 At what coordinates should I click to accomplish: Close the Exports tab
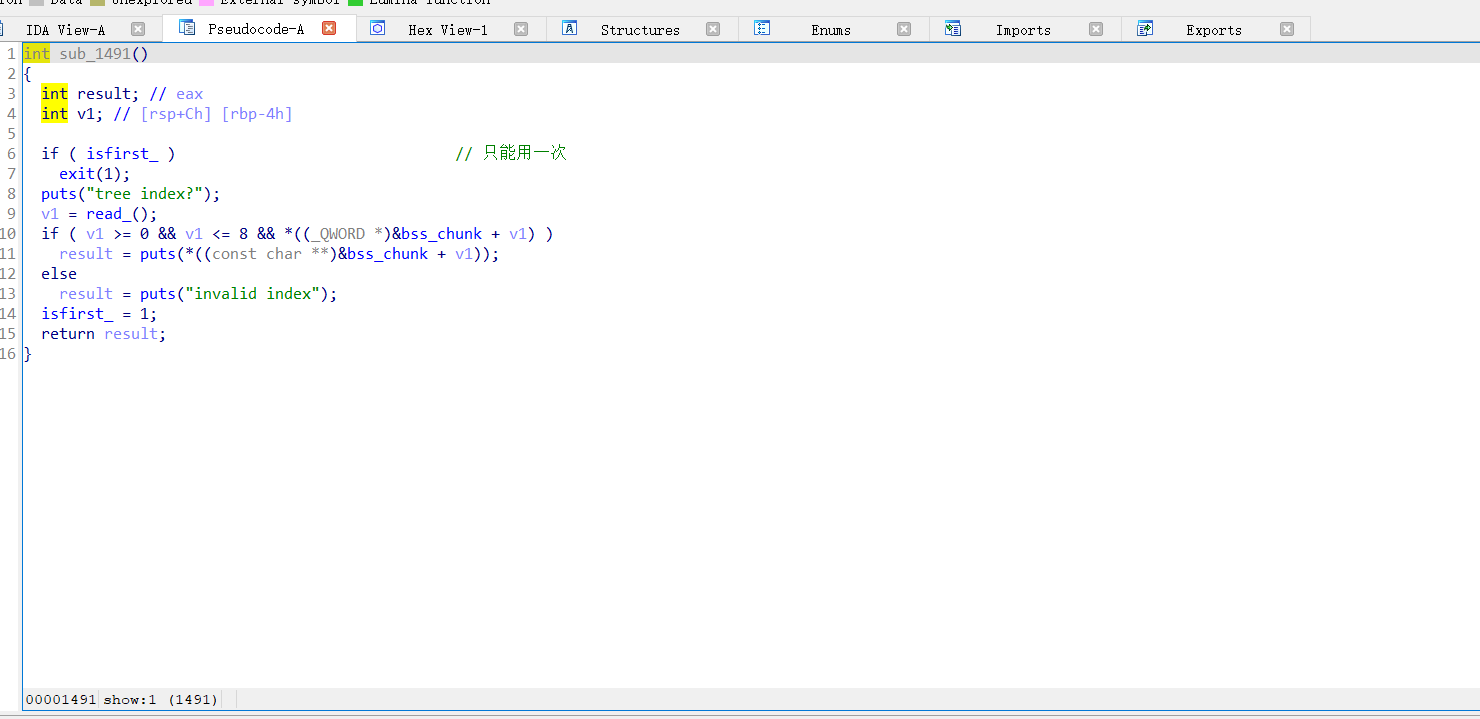pyautogui.click(x=1287, y=29)
